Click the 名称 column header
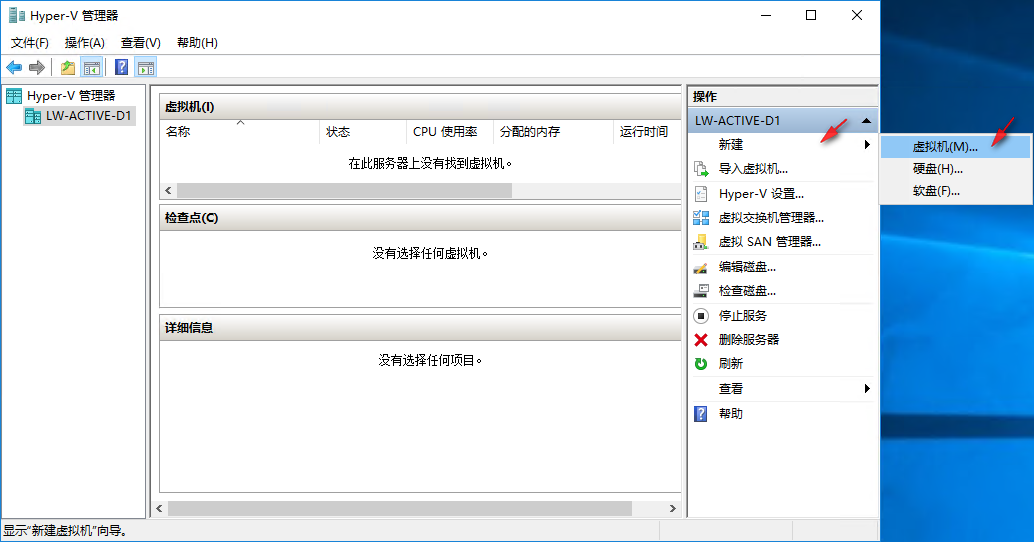The height and width of the screenshot is (542, 1034). 239,132
